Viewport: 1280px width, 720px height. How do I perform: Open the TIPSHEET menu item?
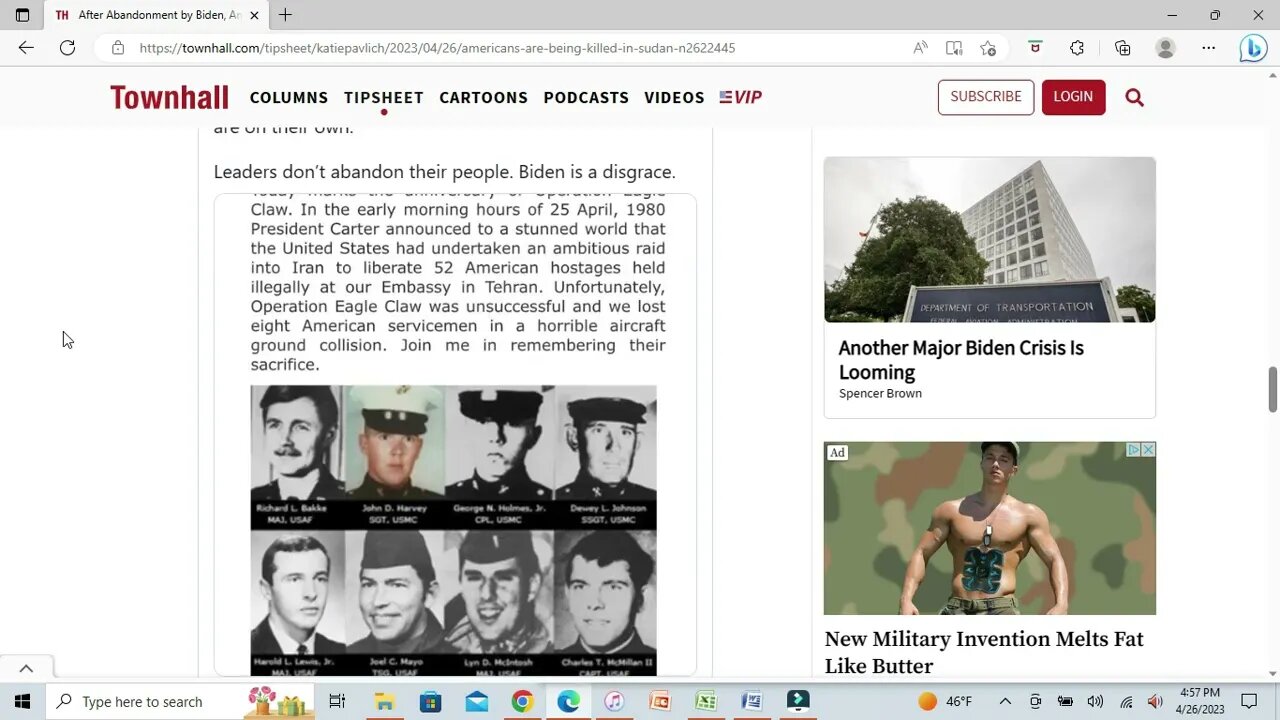[x=384, y=97]
